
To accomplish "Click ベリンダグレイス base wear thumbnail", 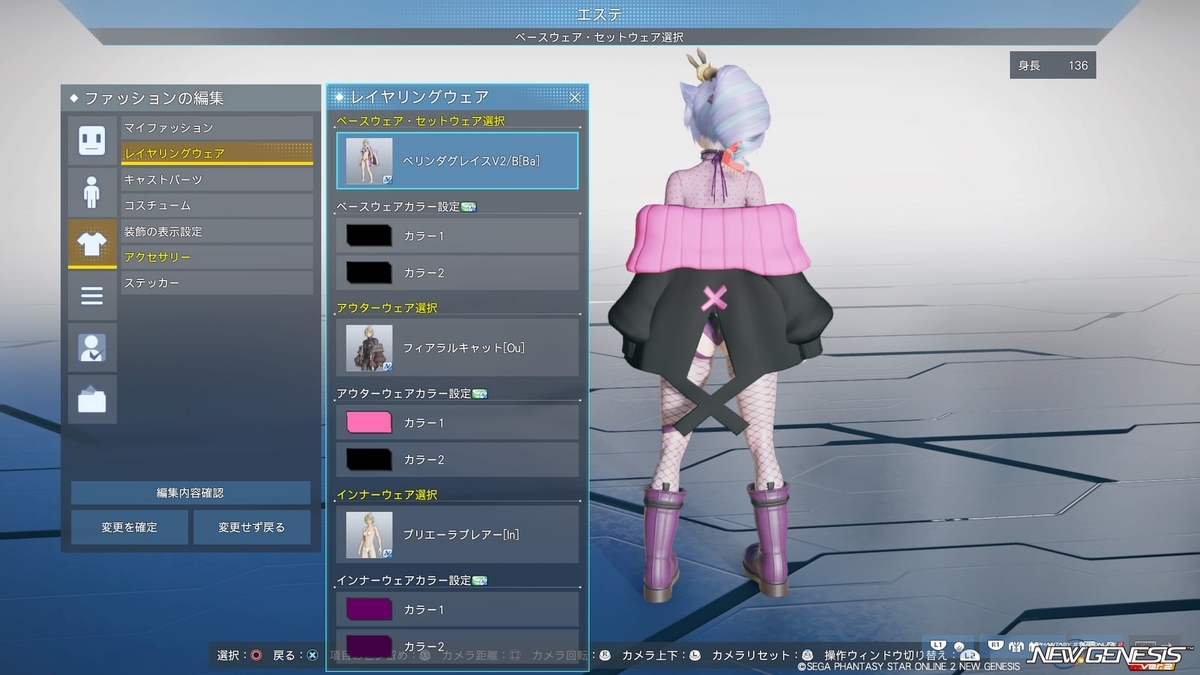I will coord(369,161).
